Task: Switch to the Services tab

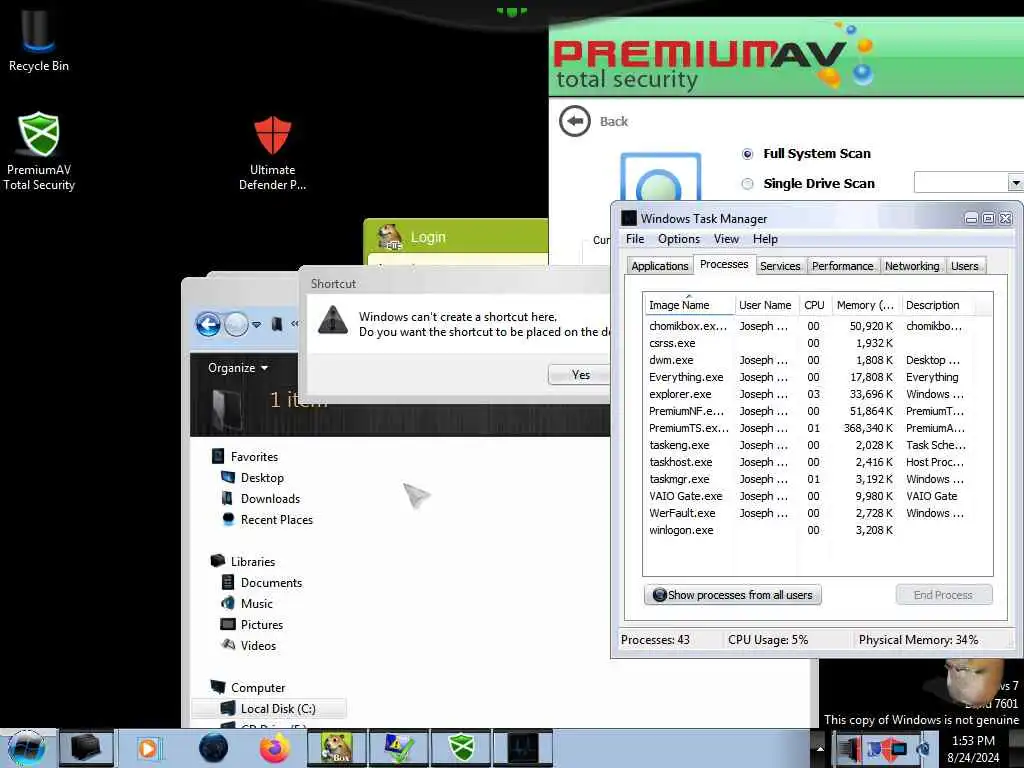Action: 780,266
